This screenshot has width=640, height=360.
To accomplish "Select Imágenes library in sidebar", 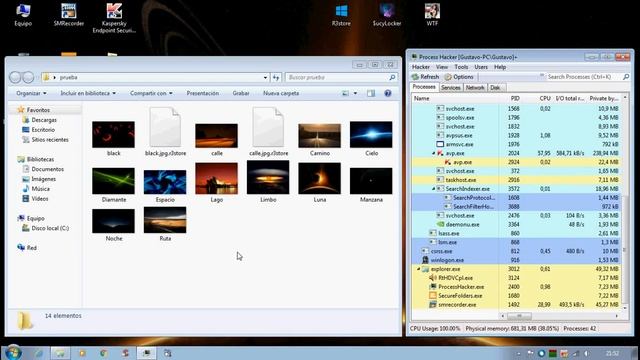I will [x=39, y=179].
